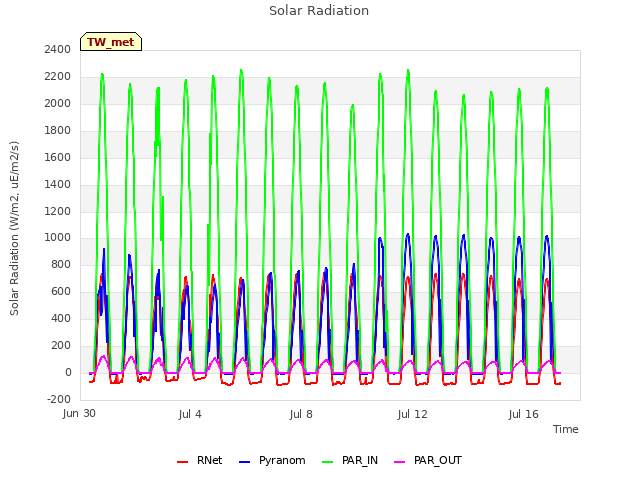
Task: Click the 800 y-axis tick label
Action: point(61,265)
